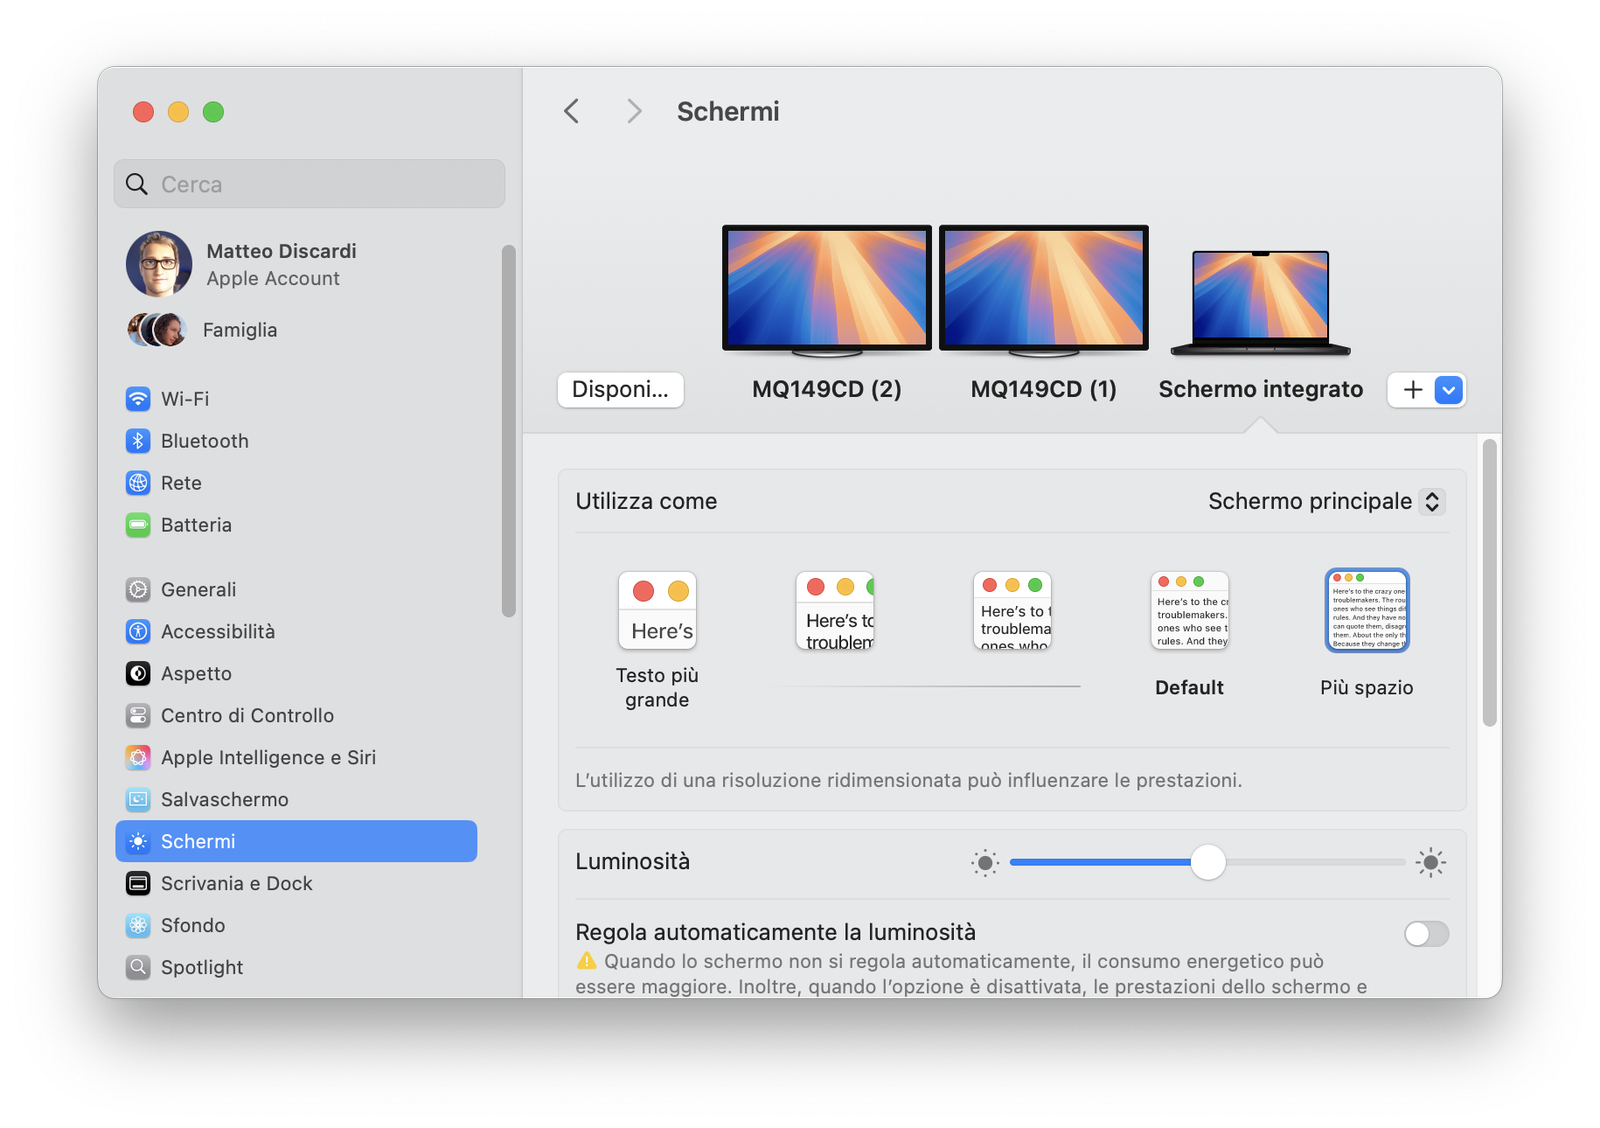Click the dim brightness sun icon
The width and height of the screenshot is (1600, 1128).
tap(985, 862)
